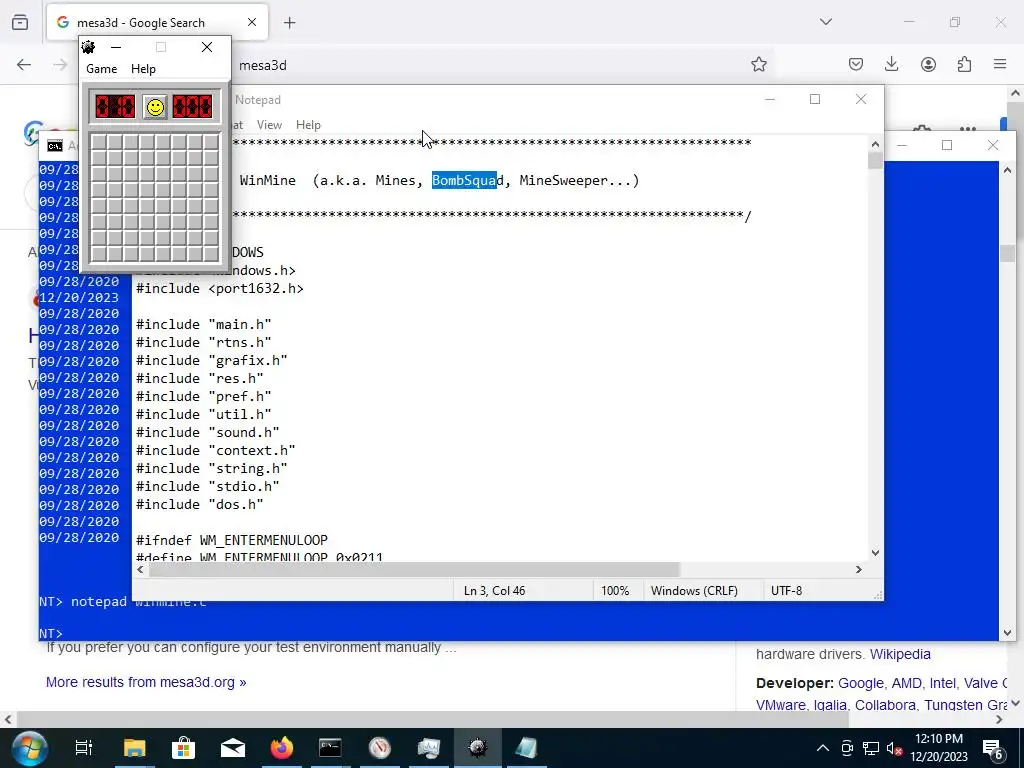The width and height of the screenshot is (1024, 768).
Task: Click the muted volume tray icon
Action: (895, 748)
